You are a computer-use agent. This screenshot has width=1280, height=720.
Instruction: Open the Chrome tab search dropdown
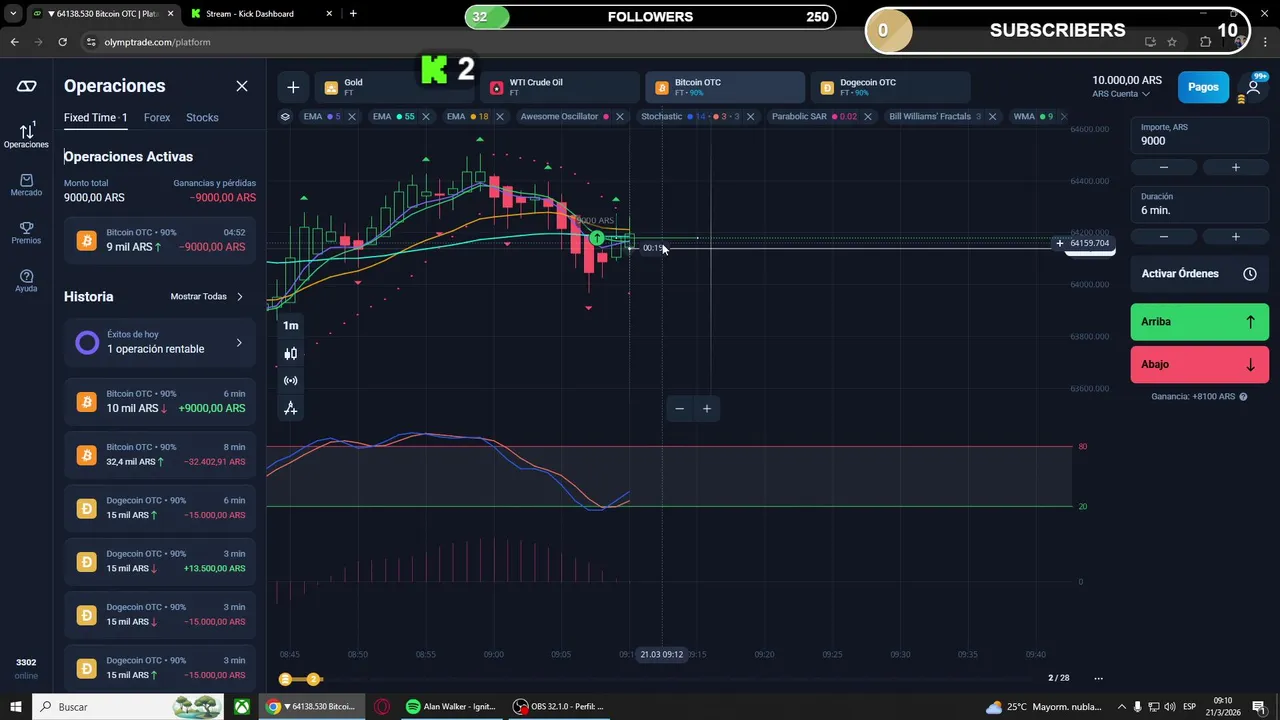click(x=13, y=14)
